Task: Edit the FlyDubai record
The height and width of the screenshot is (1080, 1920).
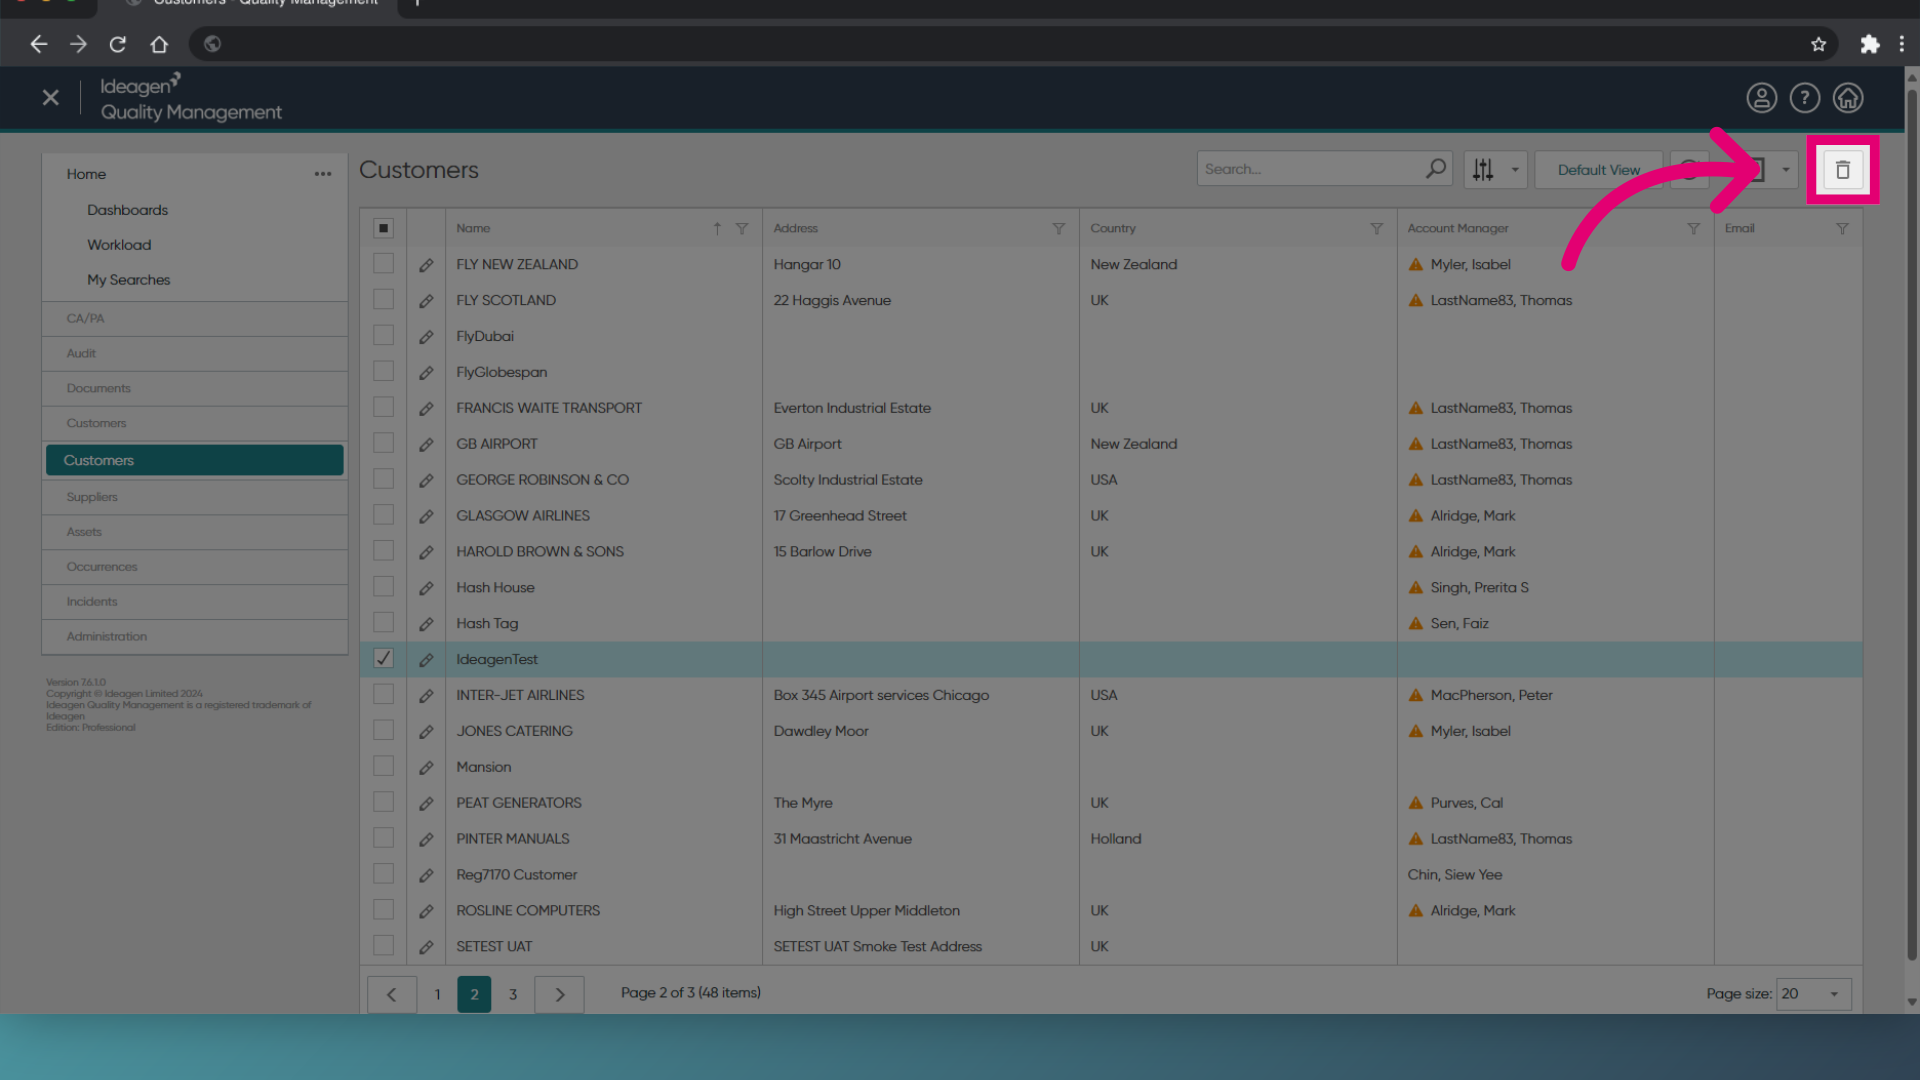Action: [x=426, y=337]
